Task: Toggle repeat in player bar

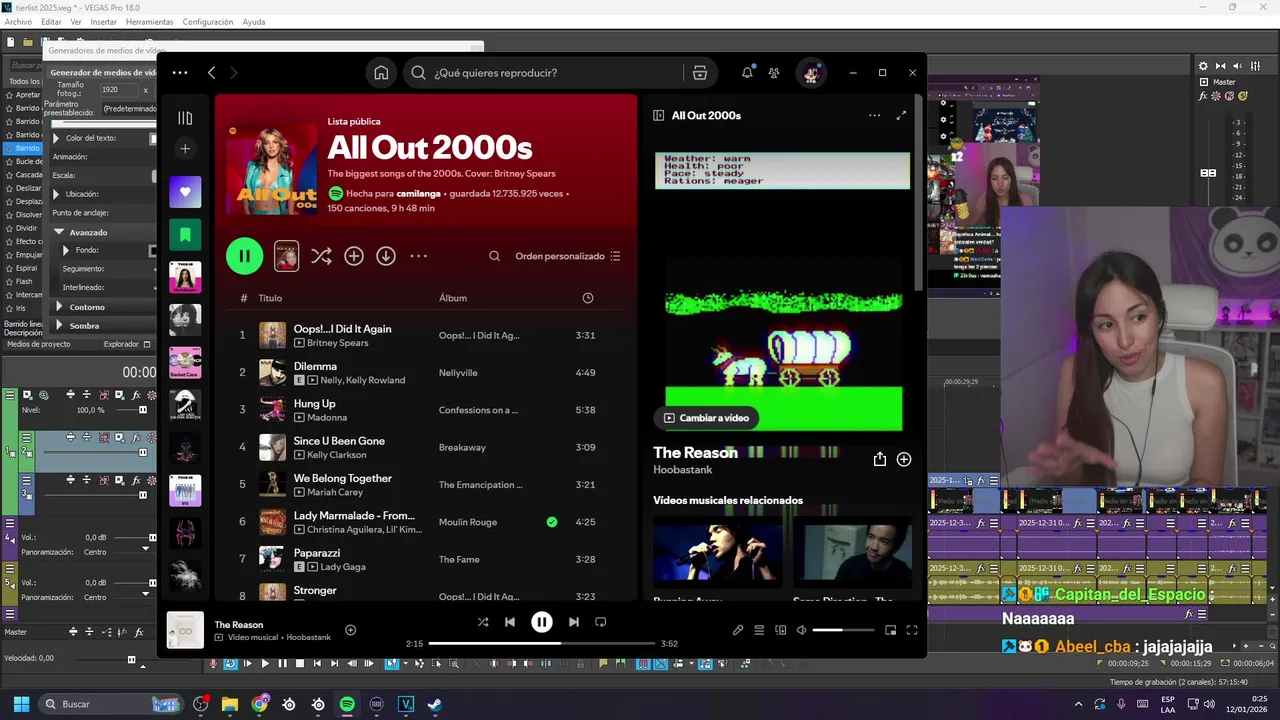Action: point(601,622)
